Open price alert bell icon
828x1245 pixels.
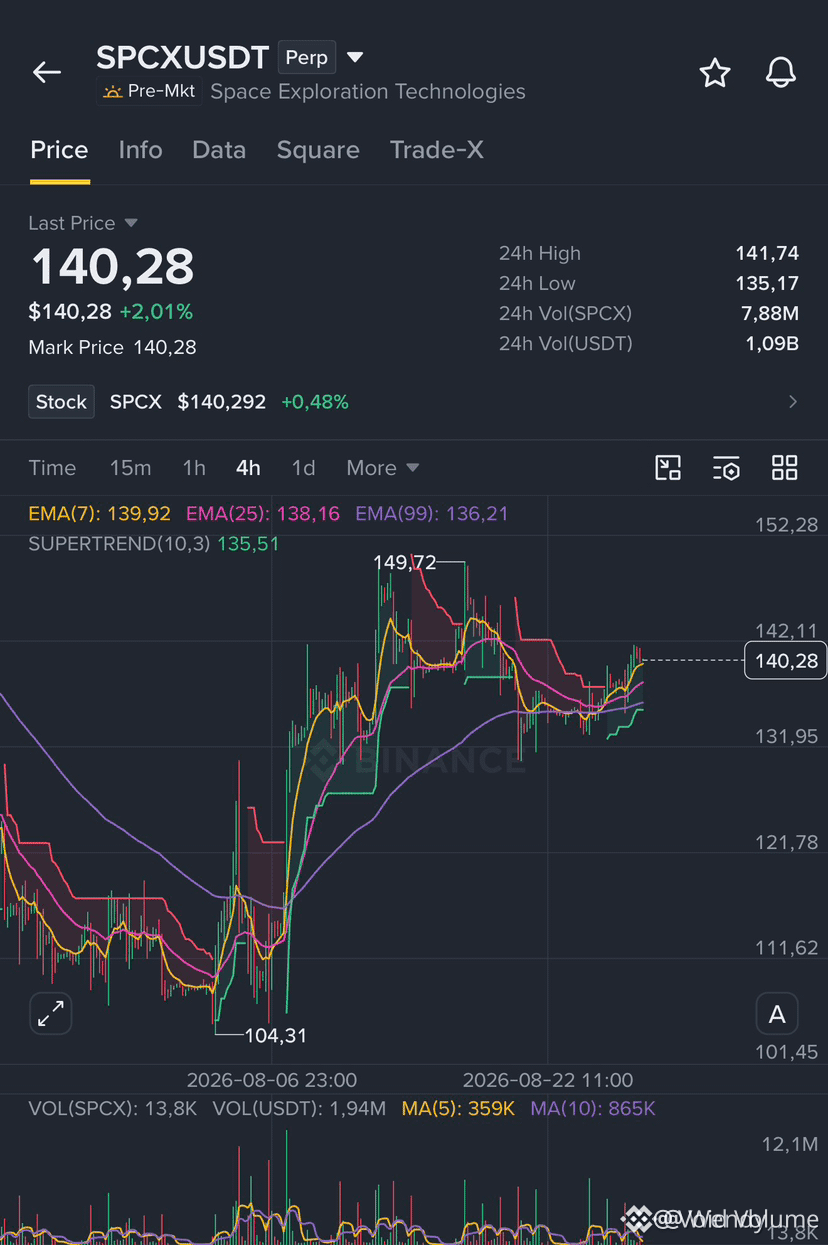pyautogui.click(x=780, y=72)
